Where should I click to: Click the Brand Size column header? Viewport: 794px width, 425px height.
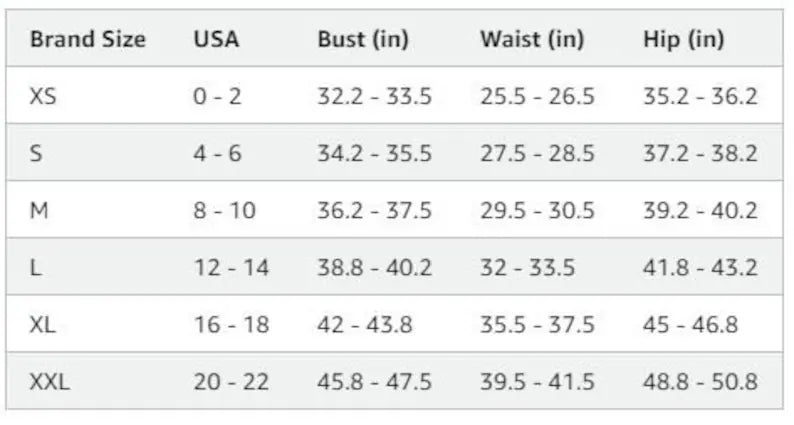pos(87,40)
